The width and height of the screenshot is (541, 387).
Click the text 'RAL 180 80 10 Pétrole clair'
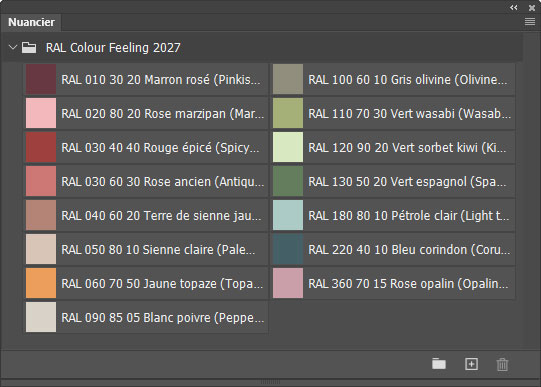point(384,216)
